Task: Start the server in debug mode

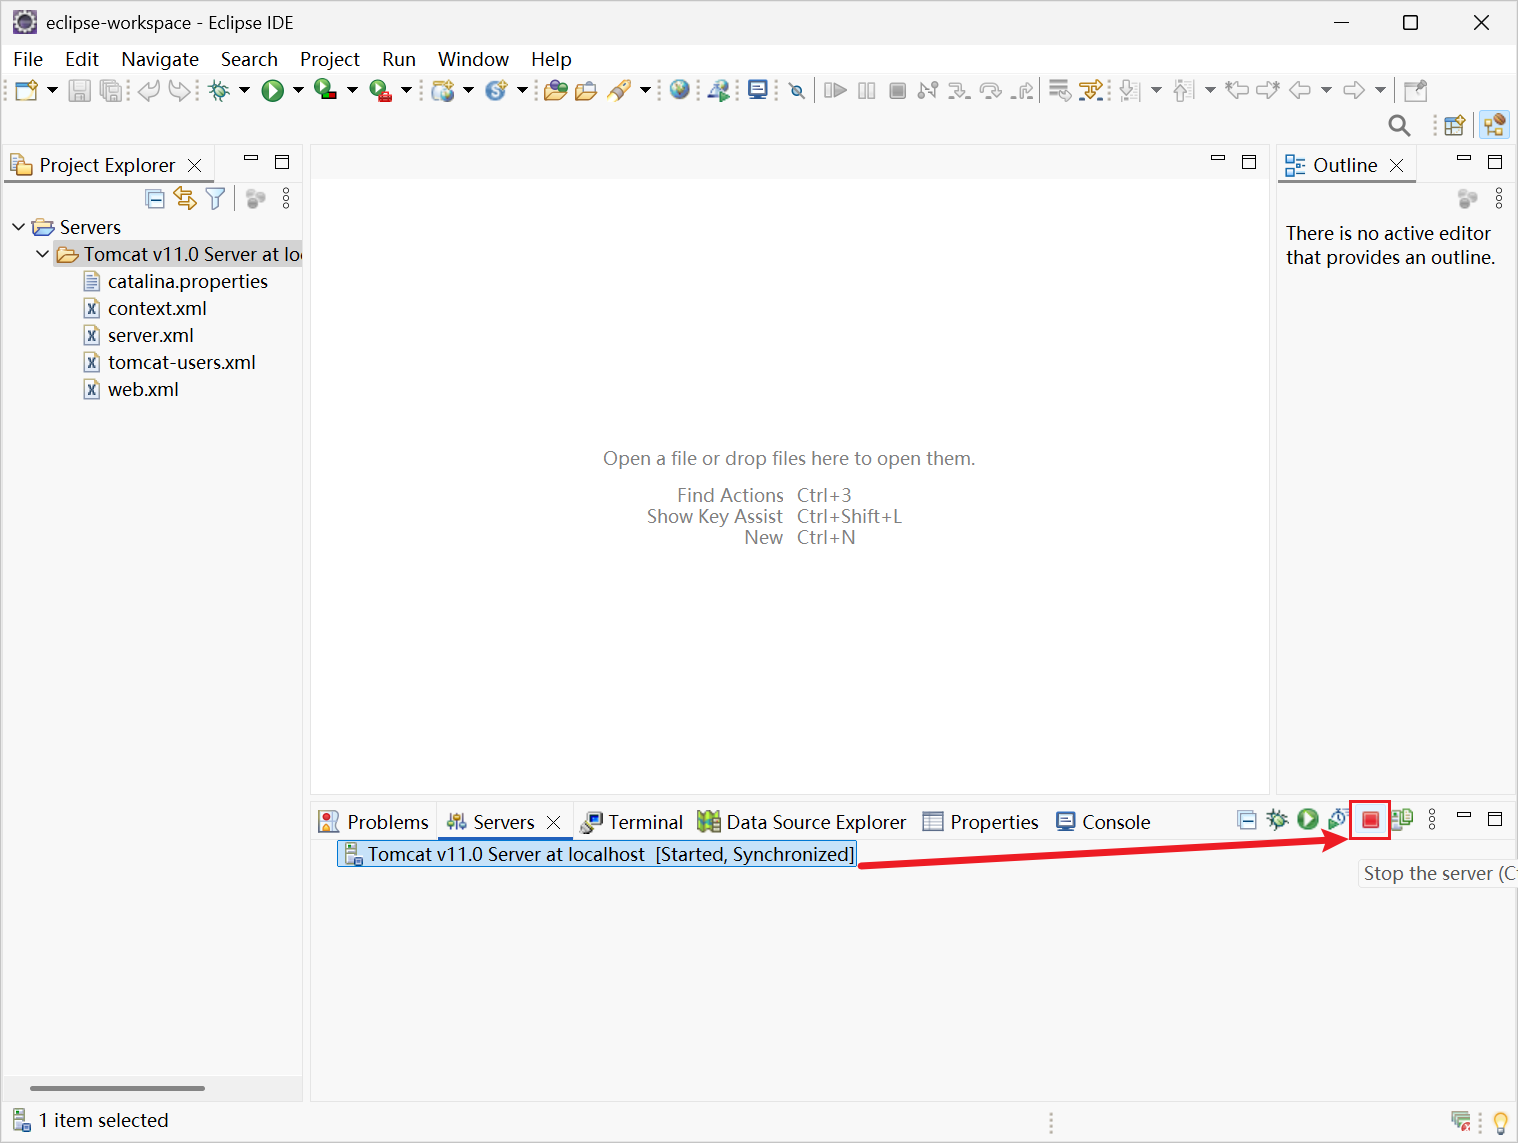Action: 1277,820
